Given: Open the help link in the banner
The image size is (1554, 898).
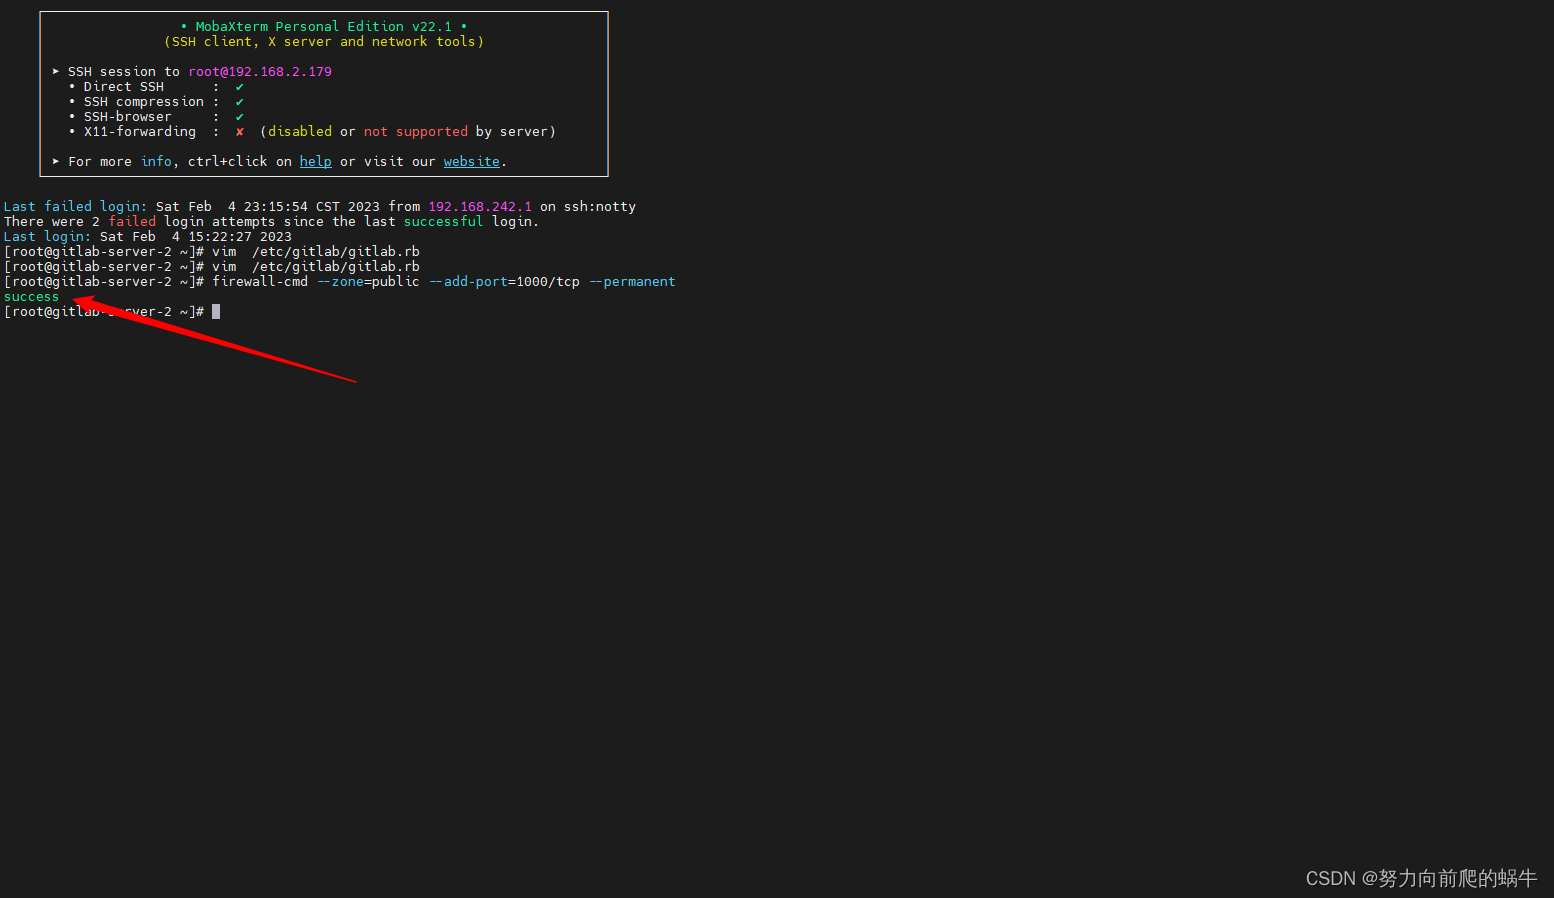Looking at the screenshot, I should (x=315, y=161).
